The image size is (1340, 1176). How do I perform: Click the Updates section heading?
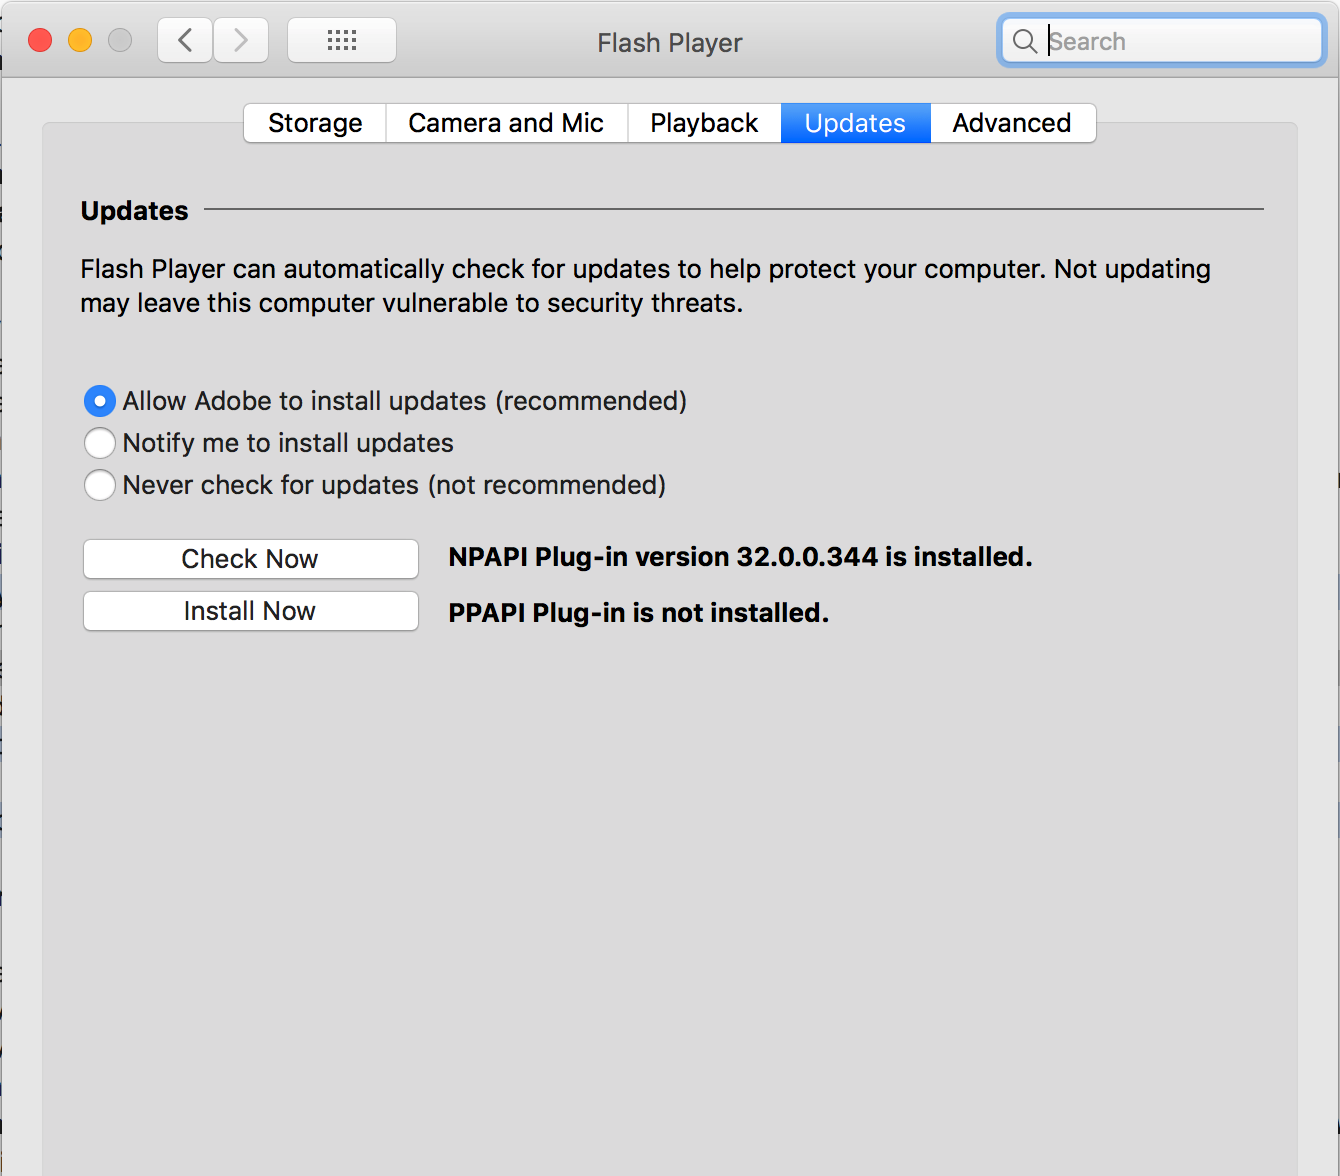[134, 211]
